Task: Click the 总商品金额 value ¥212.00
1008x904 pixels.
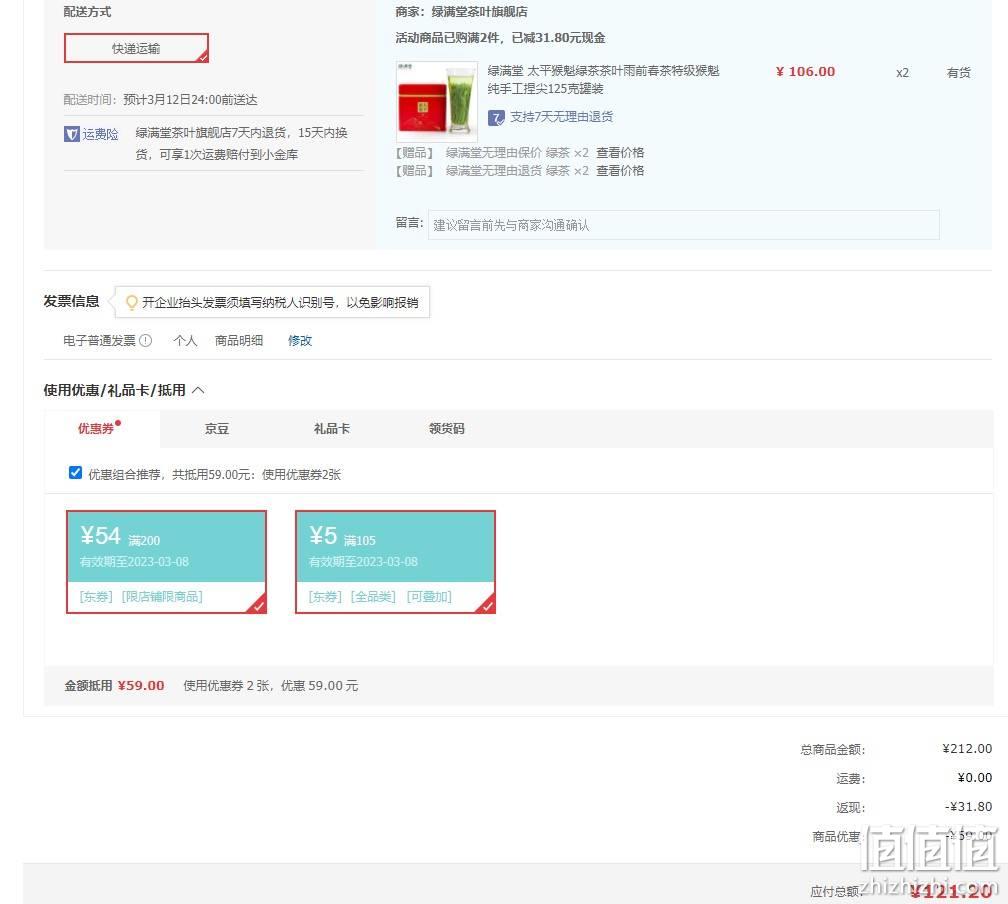Action: pos(967,749)
